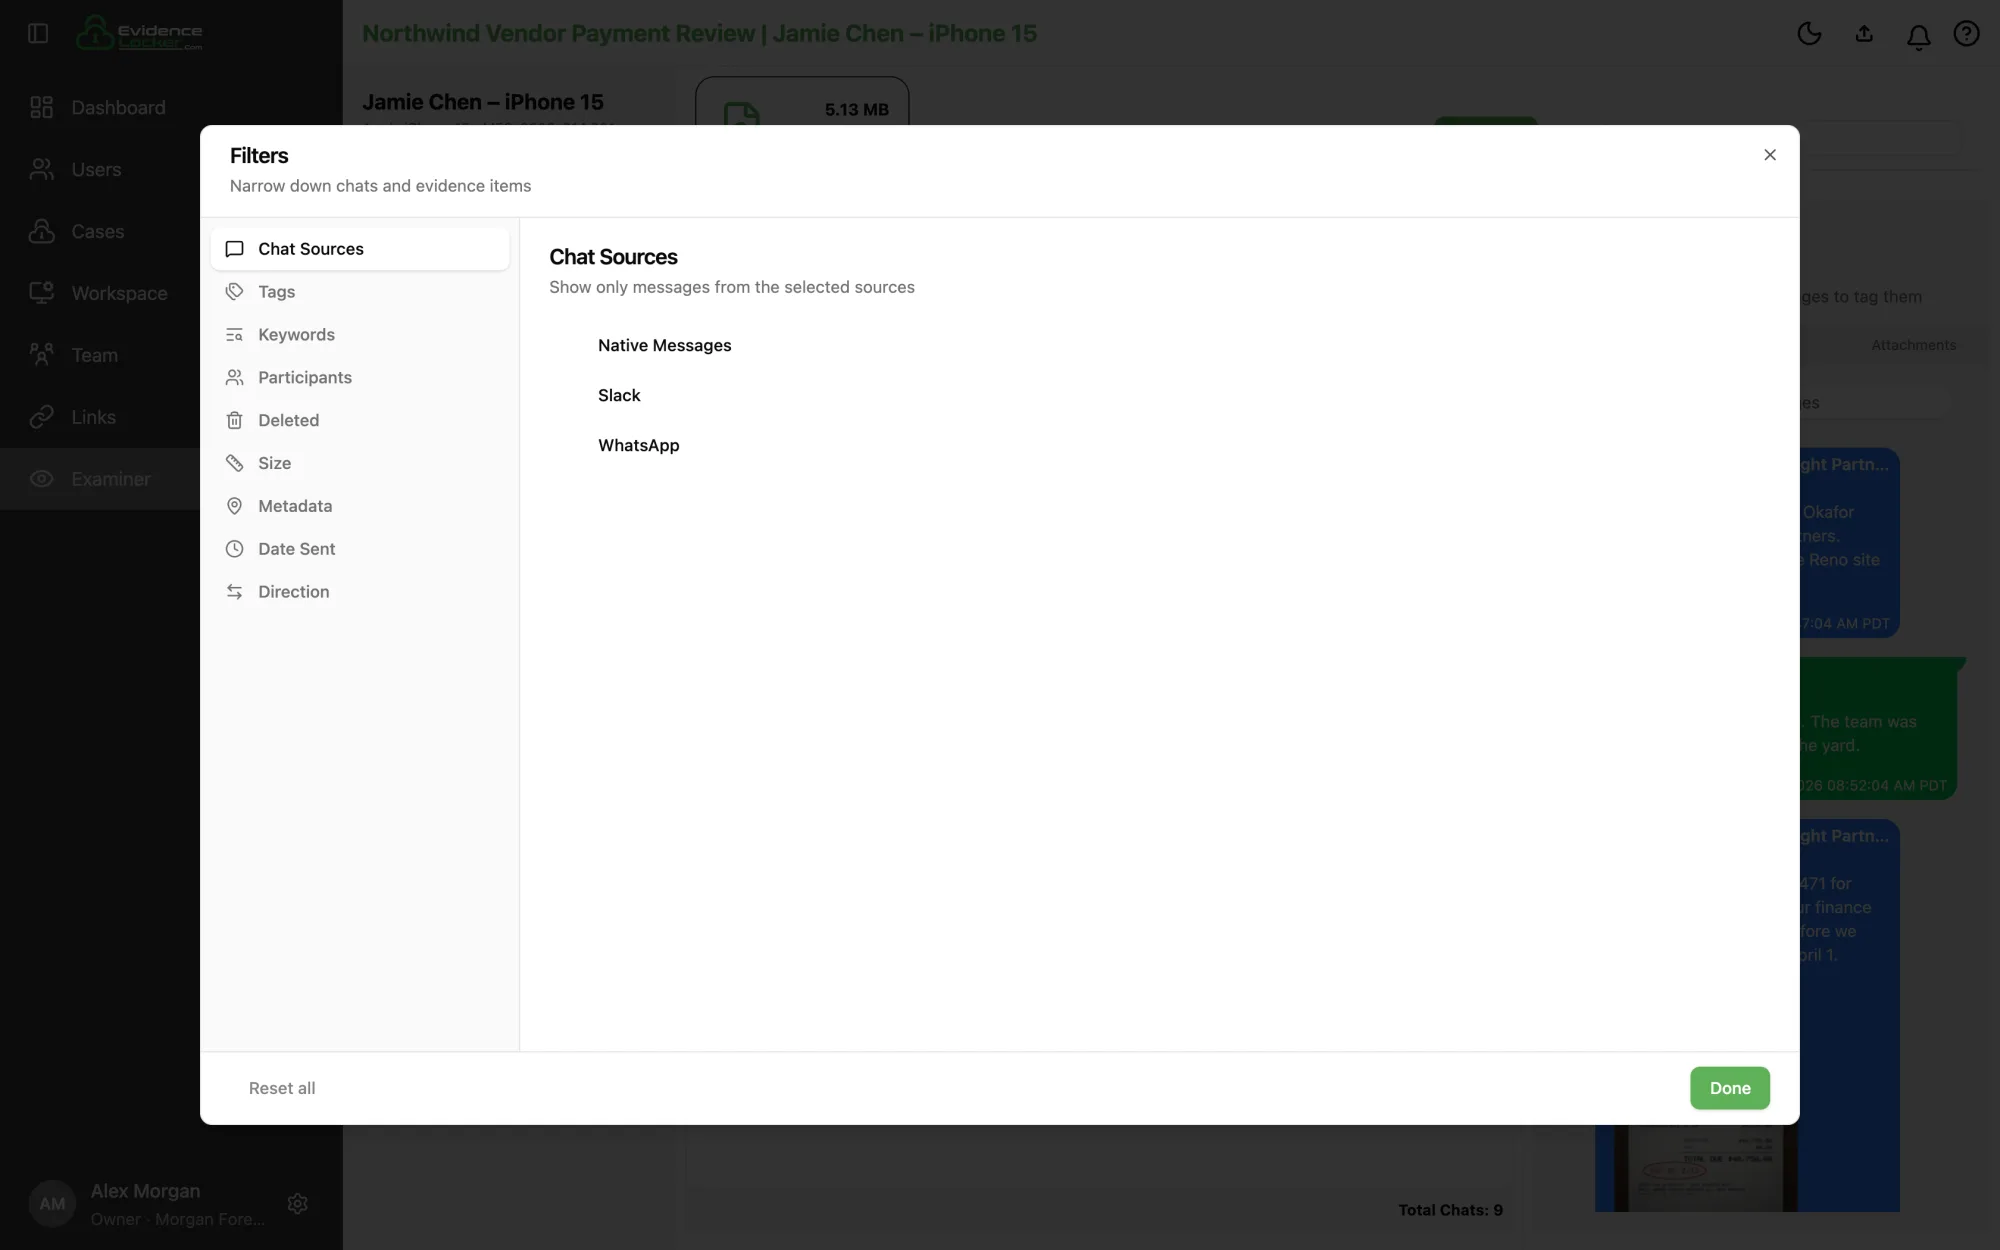Click the Alex Morgan profile name
Screen dimensions: 2000x1250
(146, 1191)
